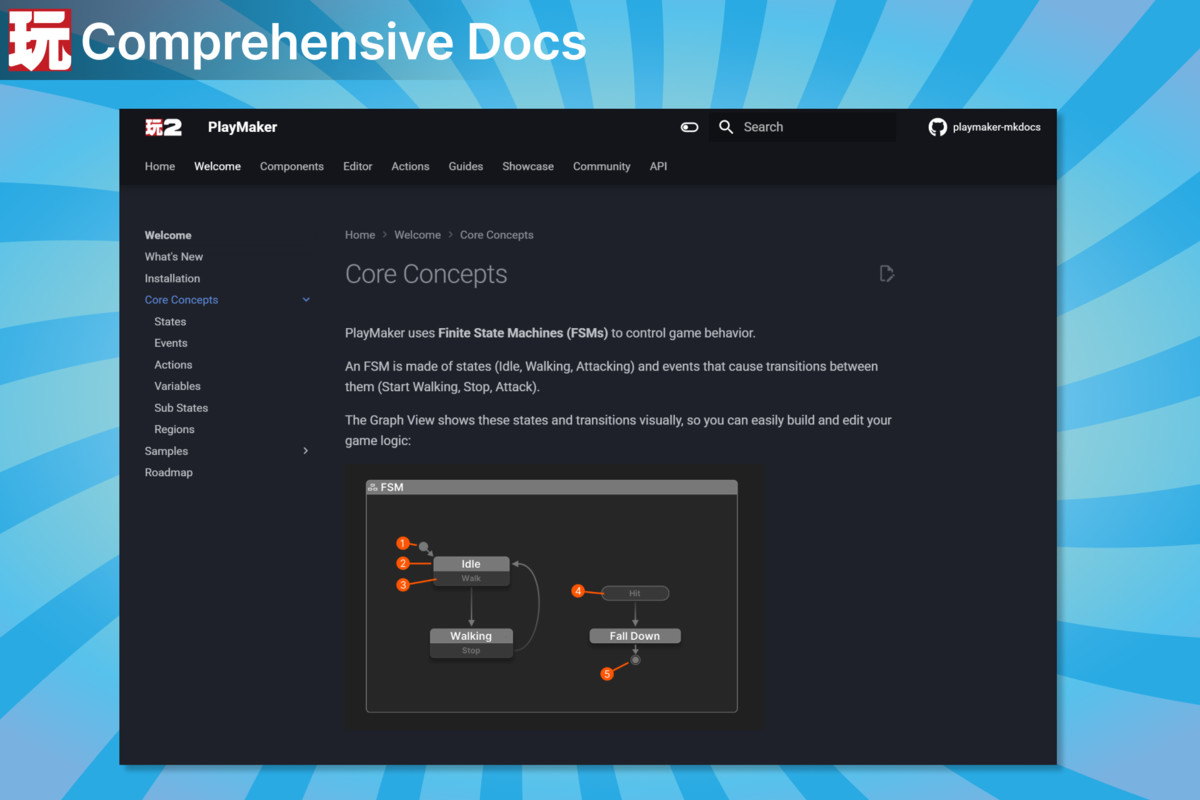The width and height of the screenshot is (1200, 800).
Task: Click the edit this page icon
Action: [886, 273]
